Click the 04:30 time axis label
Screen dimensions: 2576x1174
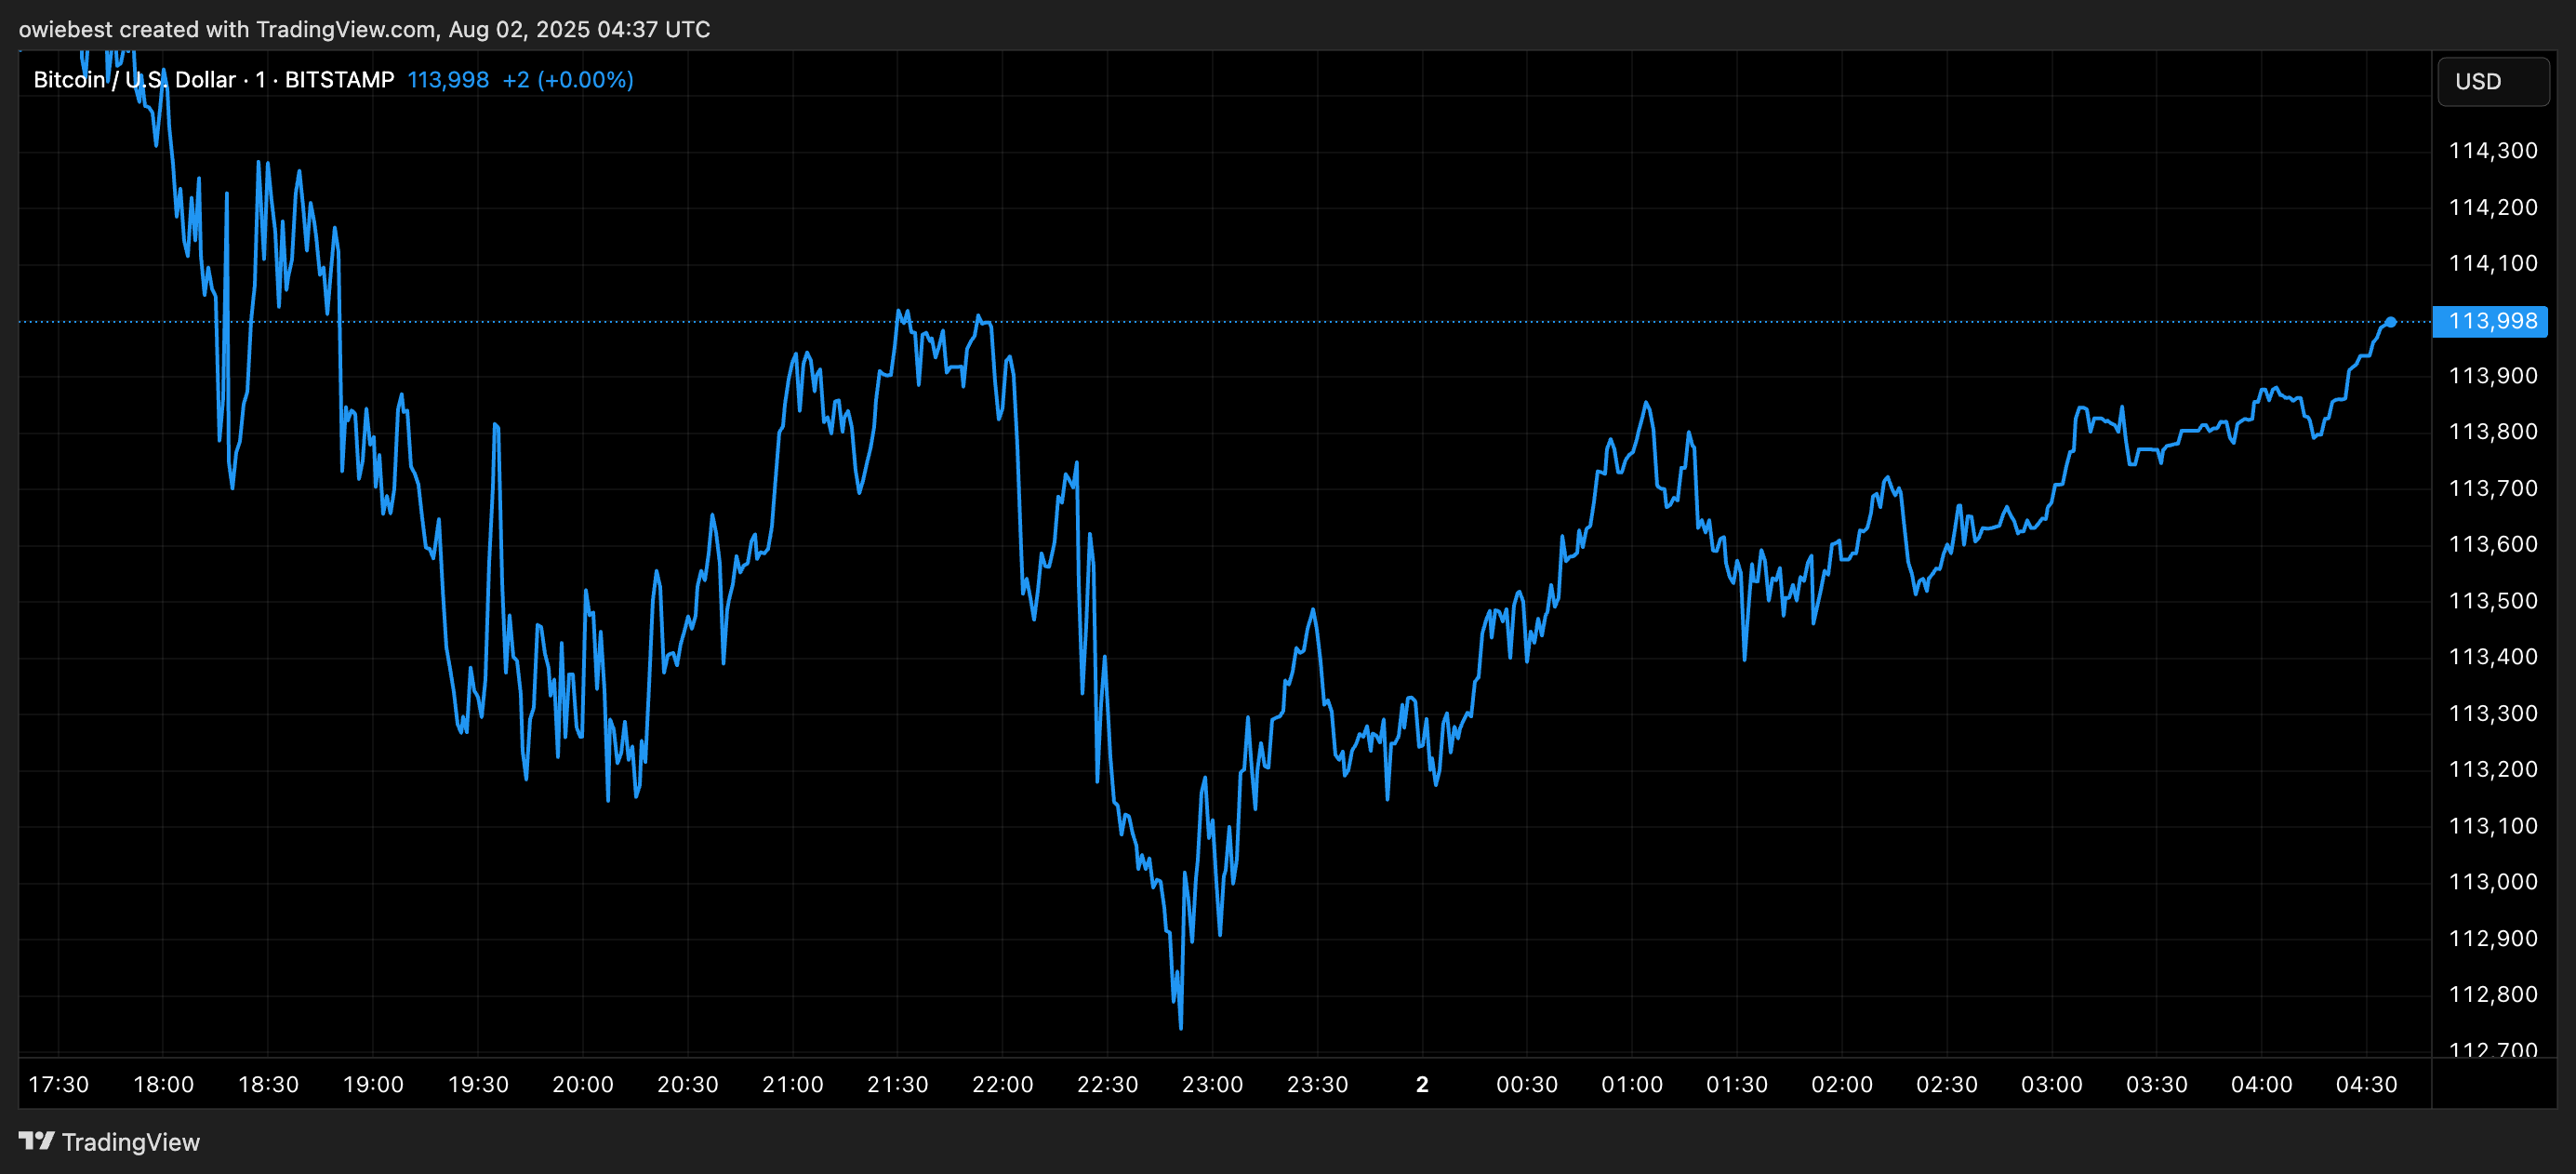(x=2367, y=1085)
